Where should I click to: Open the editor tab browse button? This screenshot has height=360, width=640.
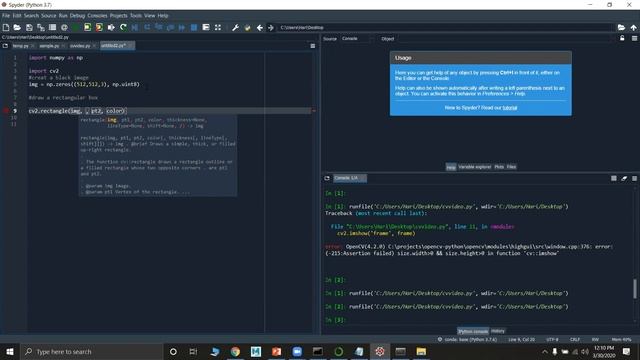click(5, 46)
